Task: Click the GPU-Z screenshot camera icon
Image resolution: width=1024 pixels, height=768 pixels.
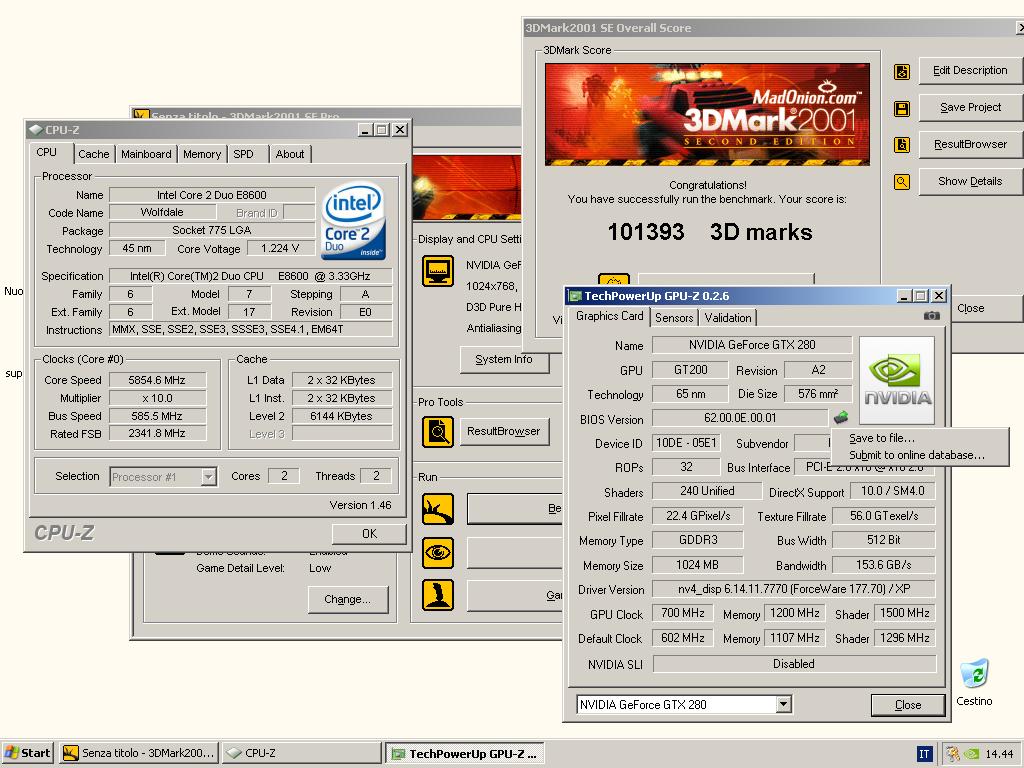Action: coord(932,316)
